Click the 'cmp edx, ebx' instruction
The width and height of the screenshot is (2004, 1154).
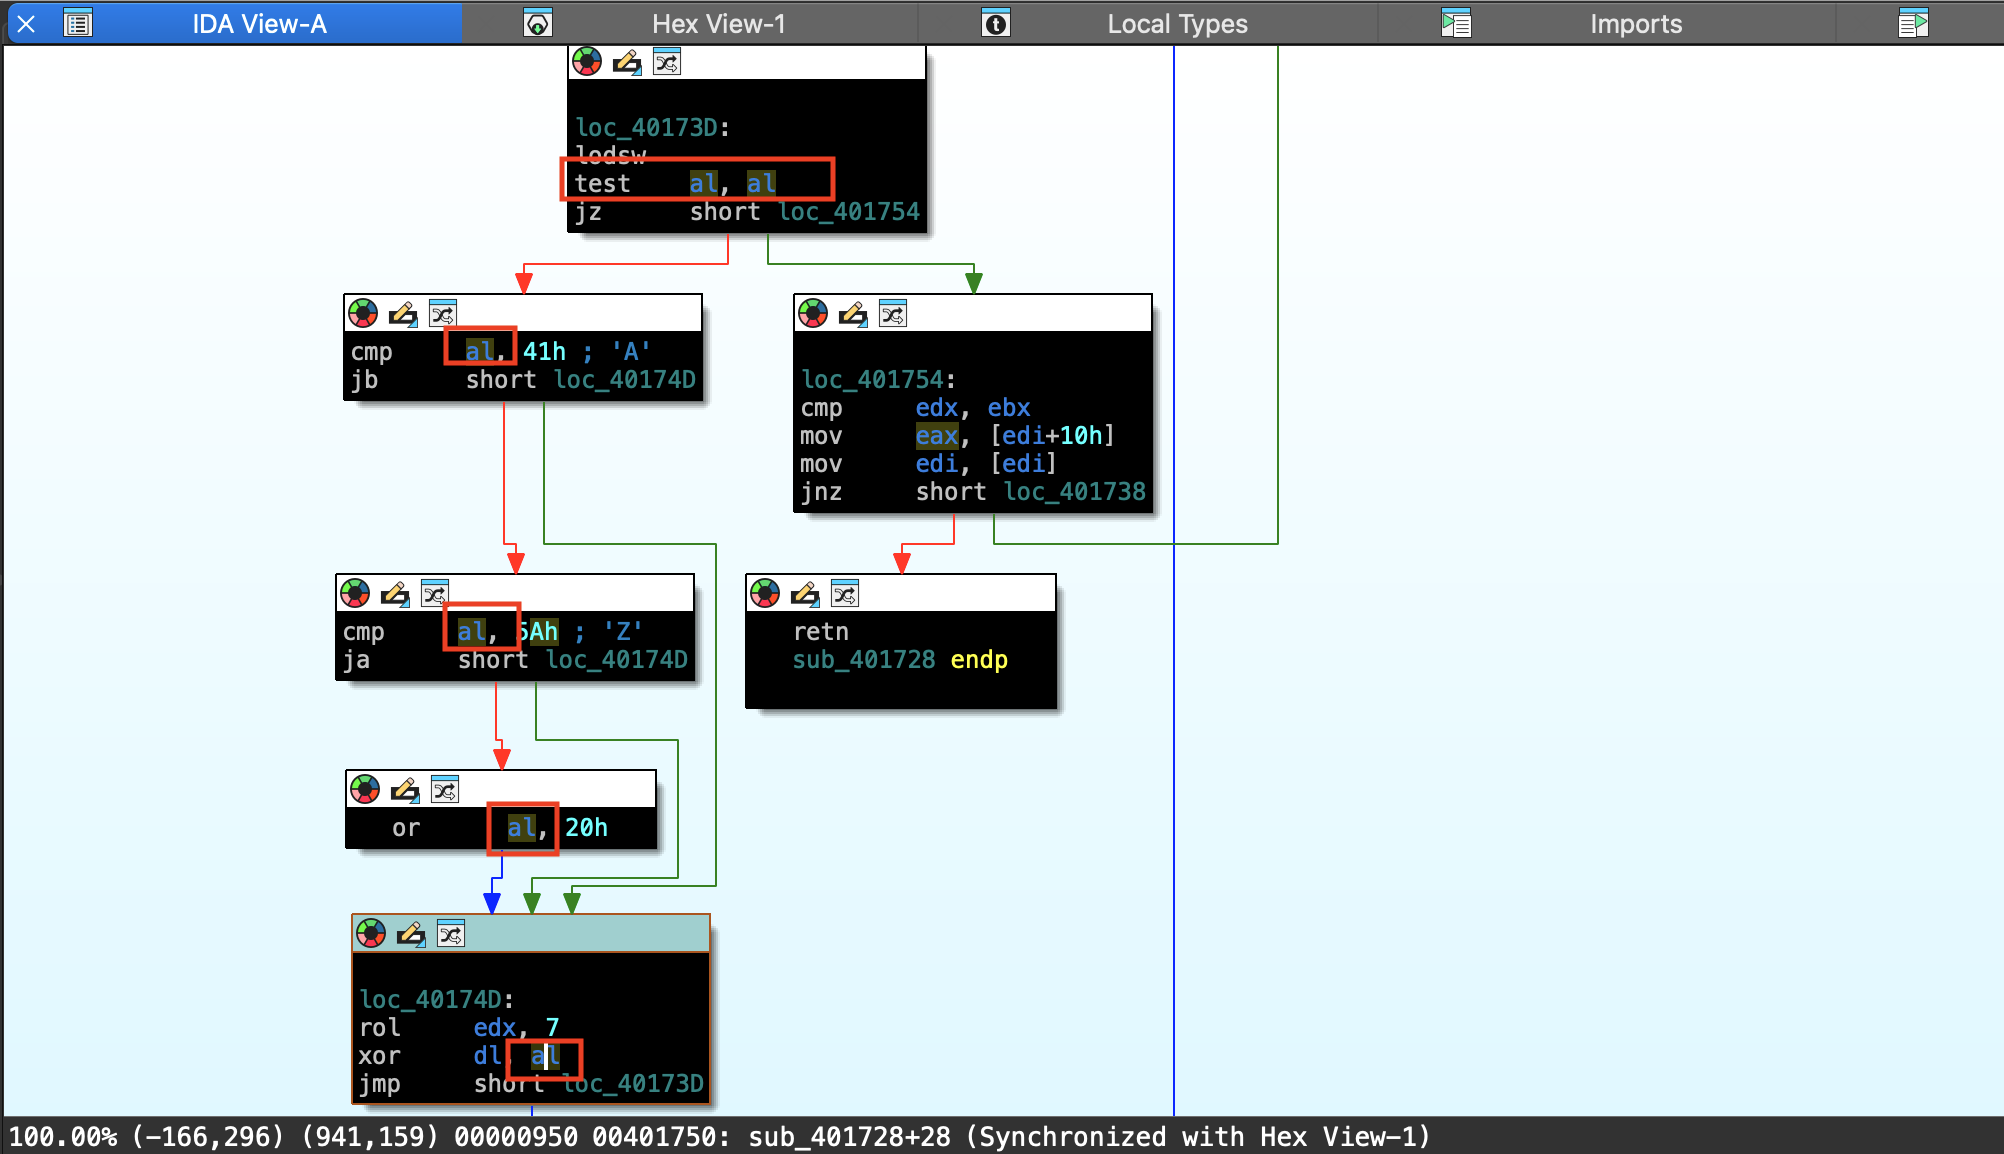coord(915,408)
